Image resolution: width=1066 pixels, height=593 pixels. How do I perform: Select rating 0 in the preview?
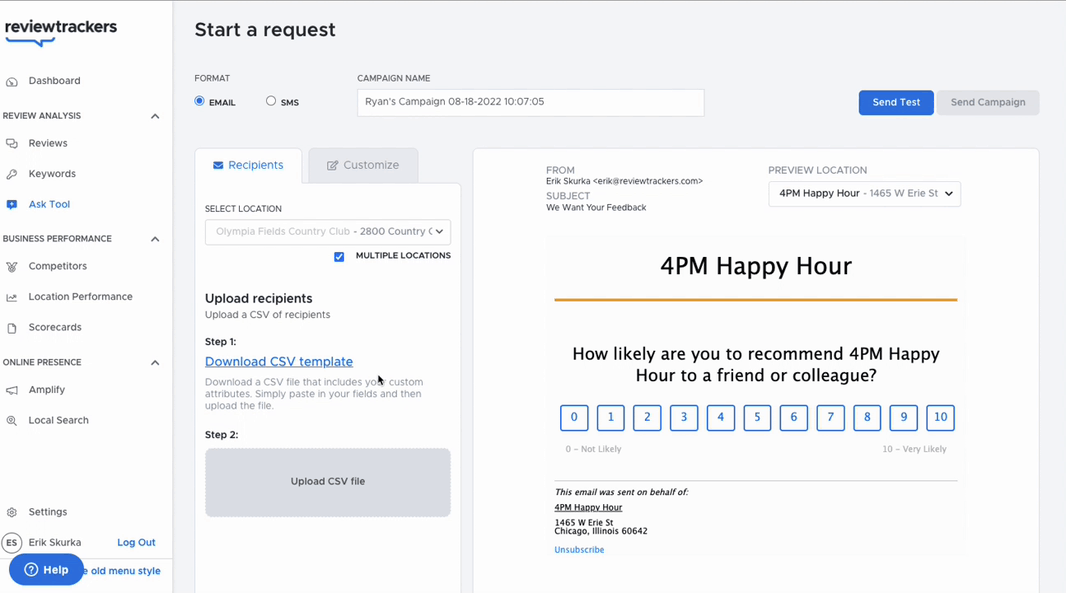[574, 418]
